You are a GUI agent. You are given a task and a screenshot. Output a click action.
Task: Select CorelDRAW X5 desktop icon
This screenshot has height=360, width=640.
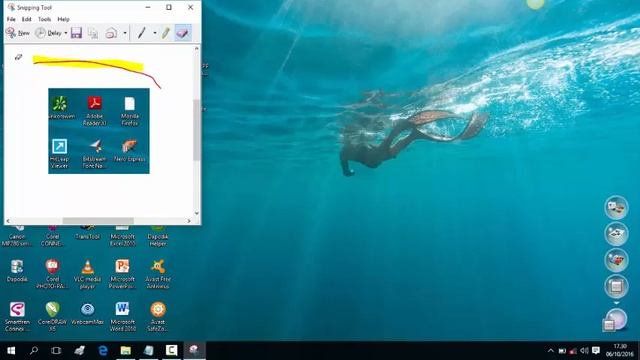(x=53, y=317)
